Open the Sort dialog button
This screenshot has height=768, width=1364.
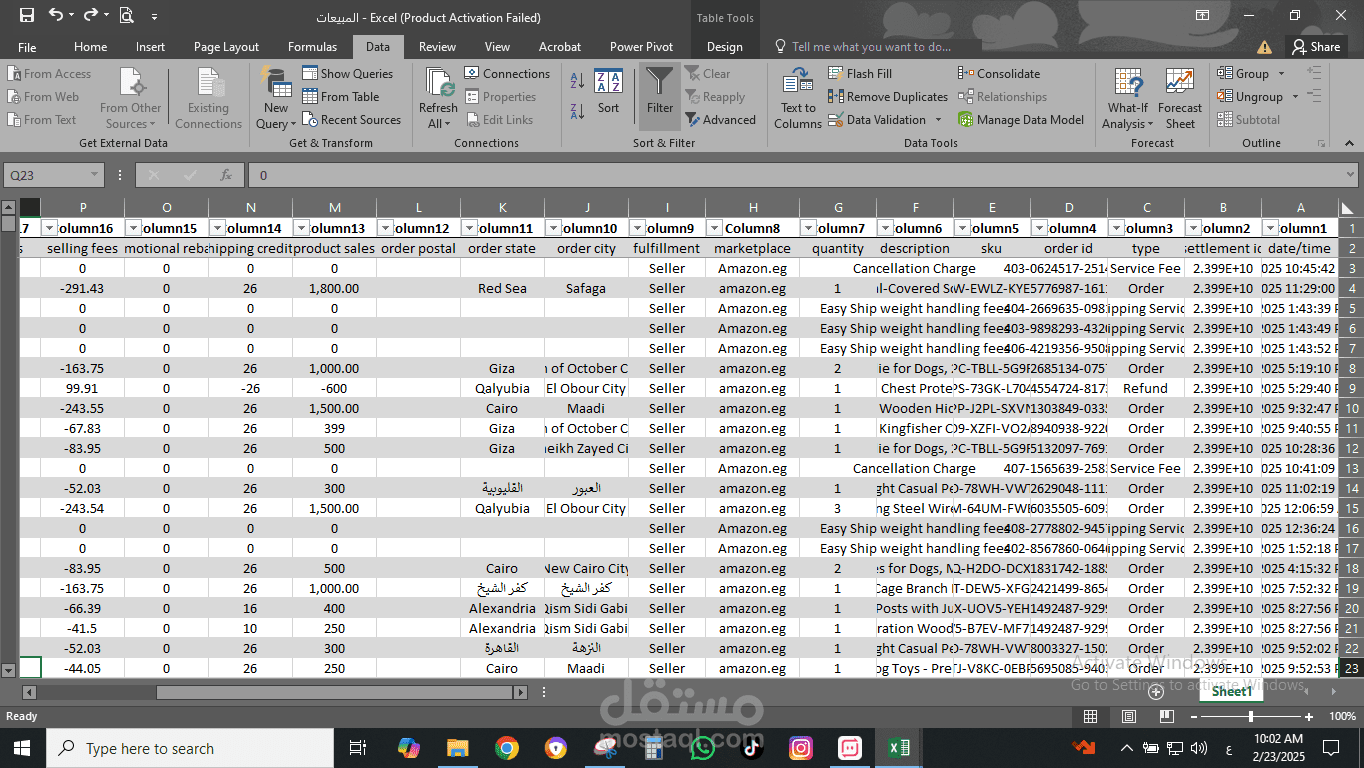608,92
